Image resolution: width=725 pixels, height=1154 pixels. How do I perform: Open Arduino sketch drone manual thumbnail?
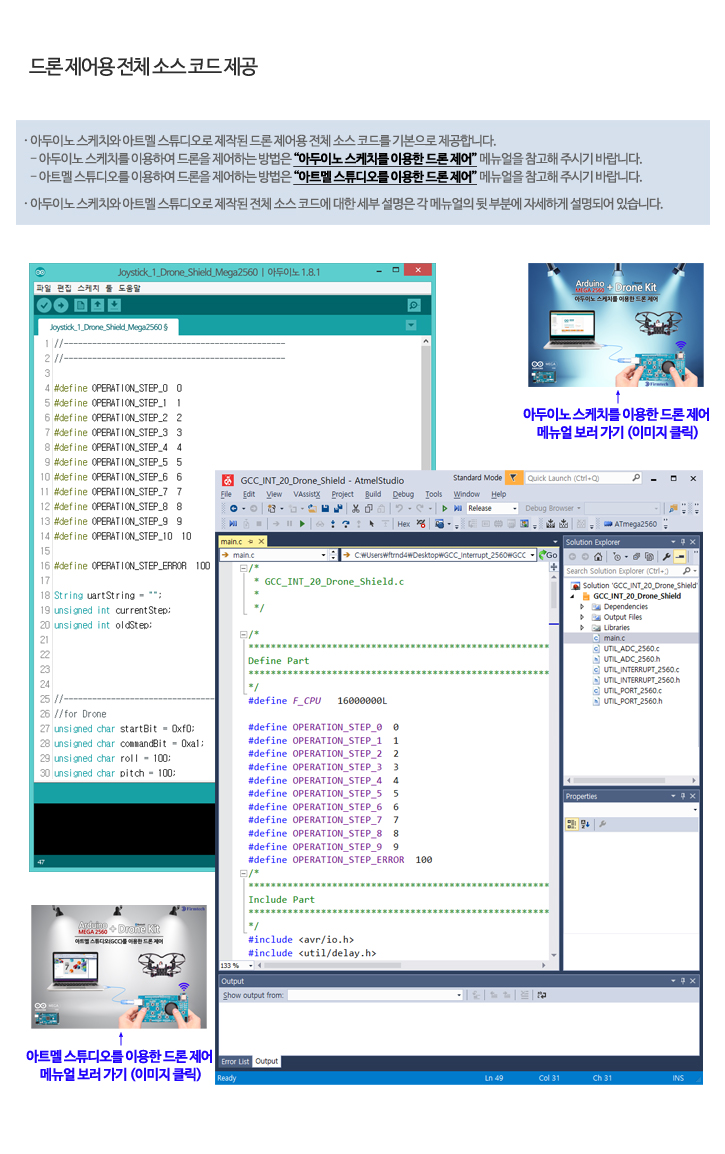[x=615, y=325]
